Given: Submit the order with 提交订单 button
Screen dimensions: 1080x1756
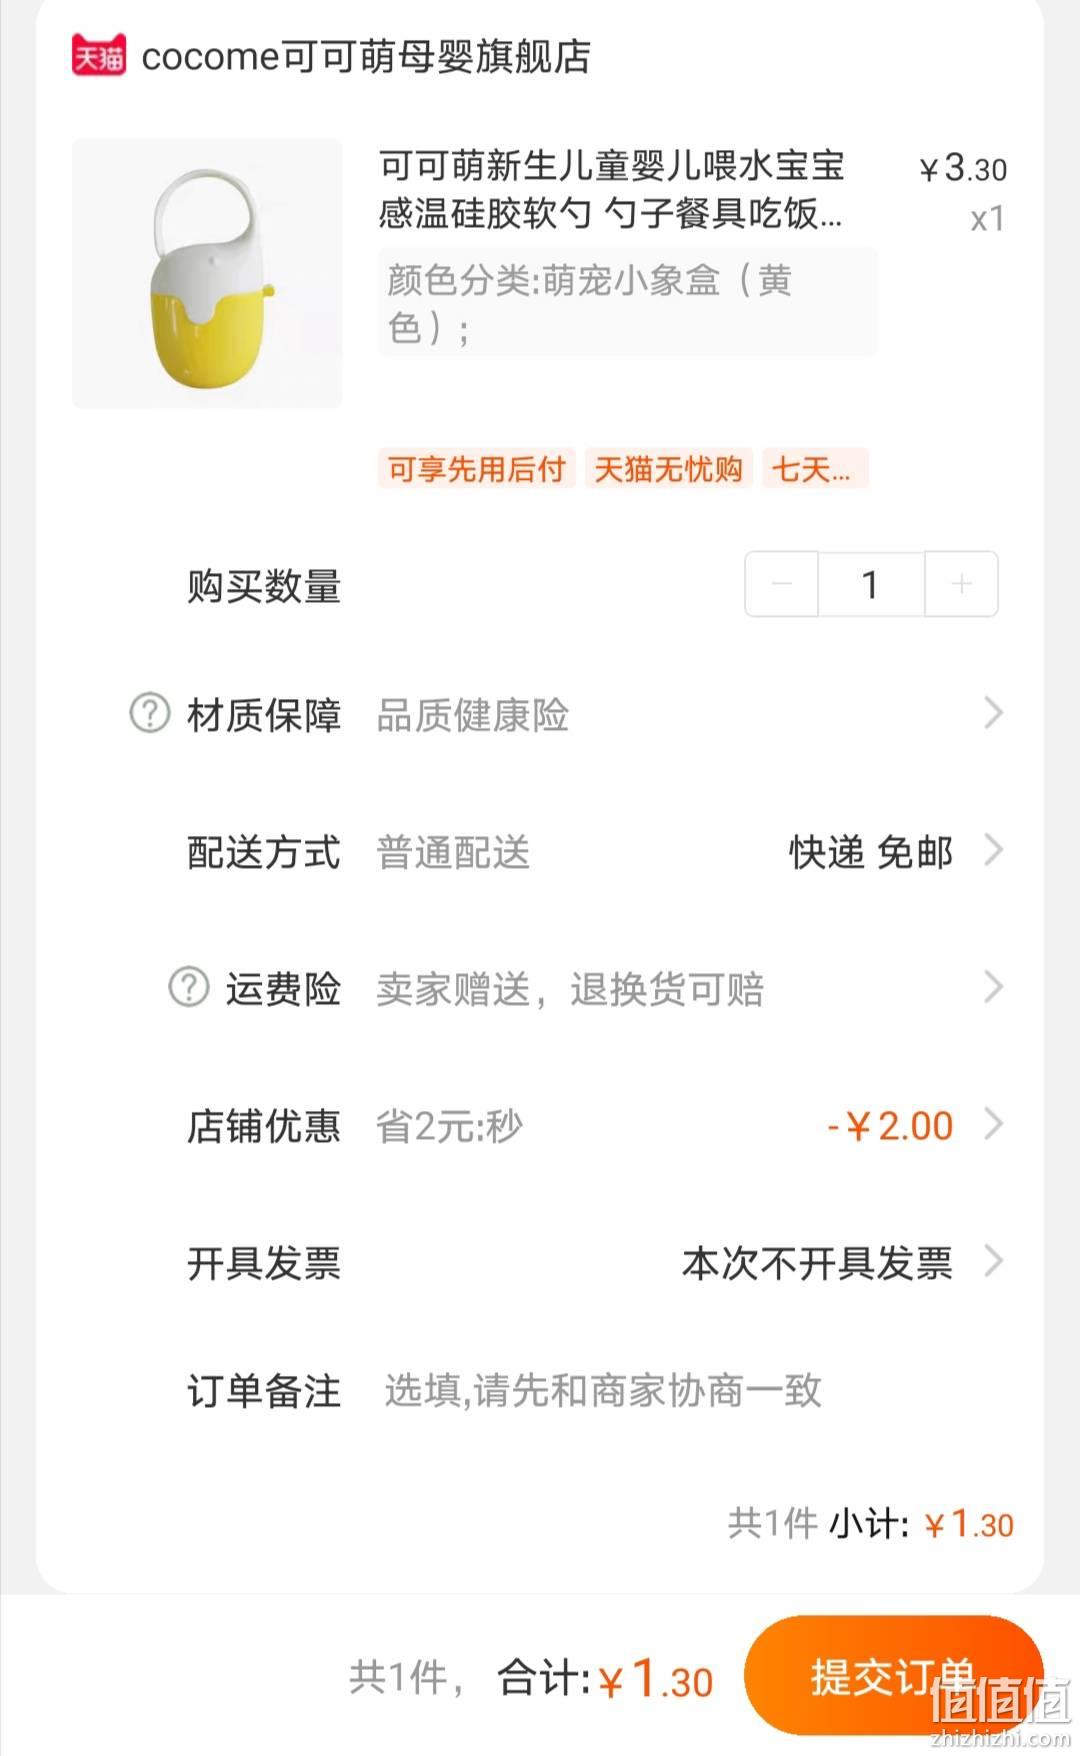Looking at the screenshot, I should 893,1677.
